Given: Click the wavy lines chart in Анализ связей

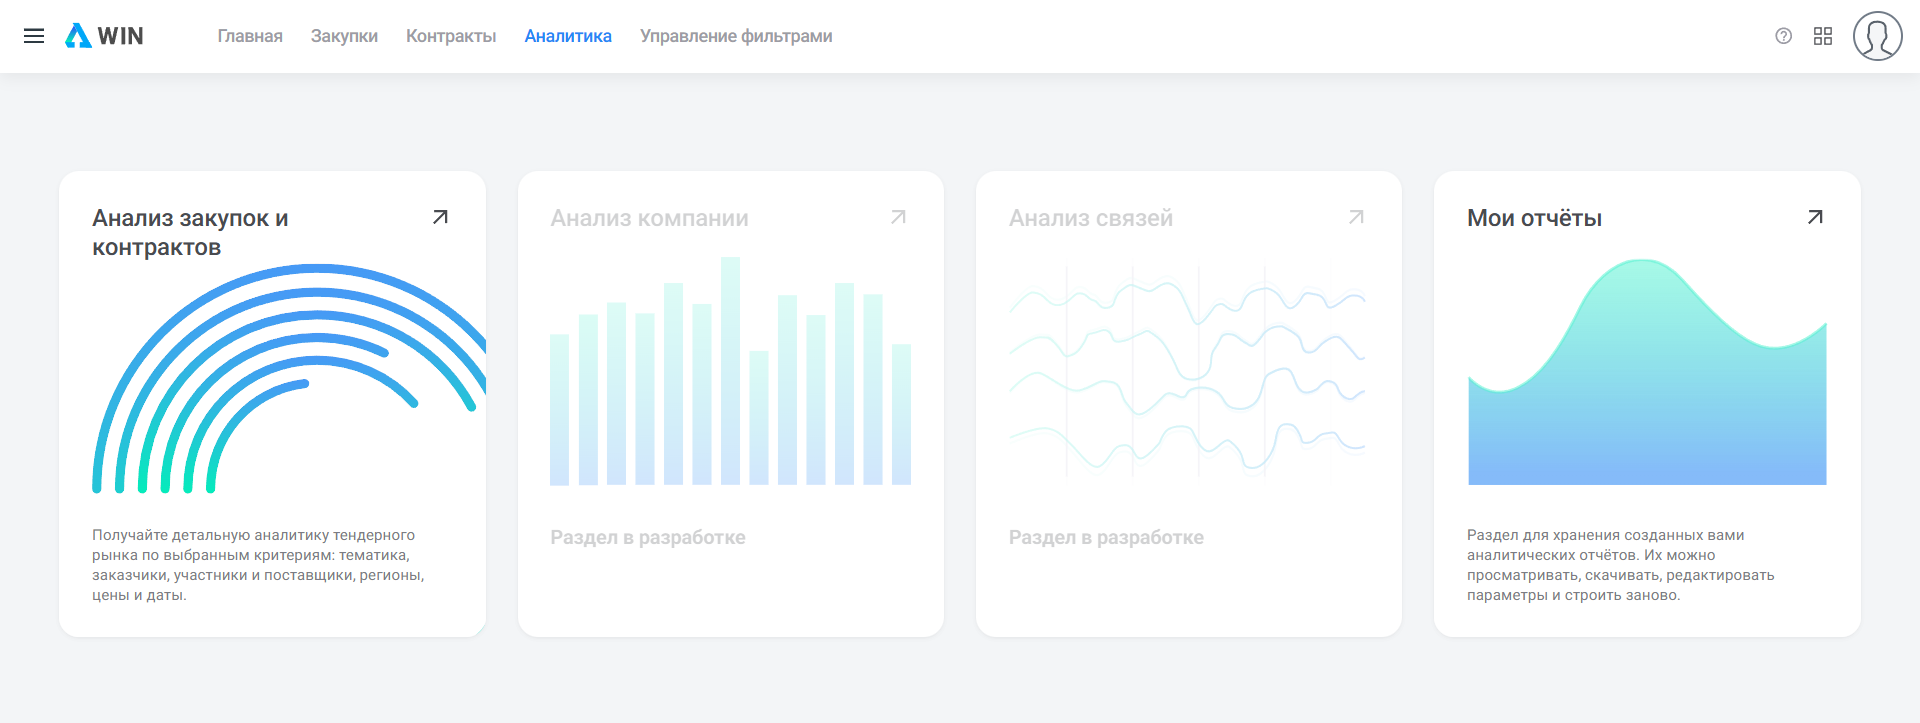Looking at the screenshot, I should pos(1187,370).
